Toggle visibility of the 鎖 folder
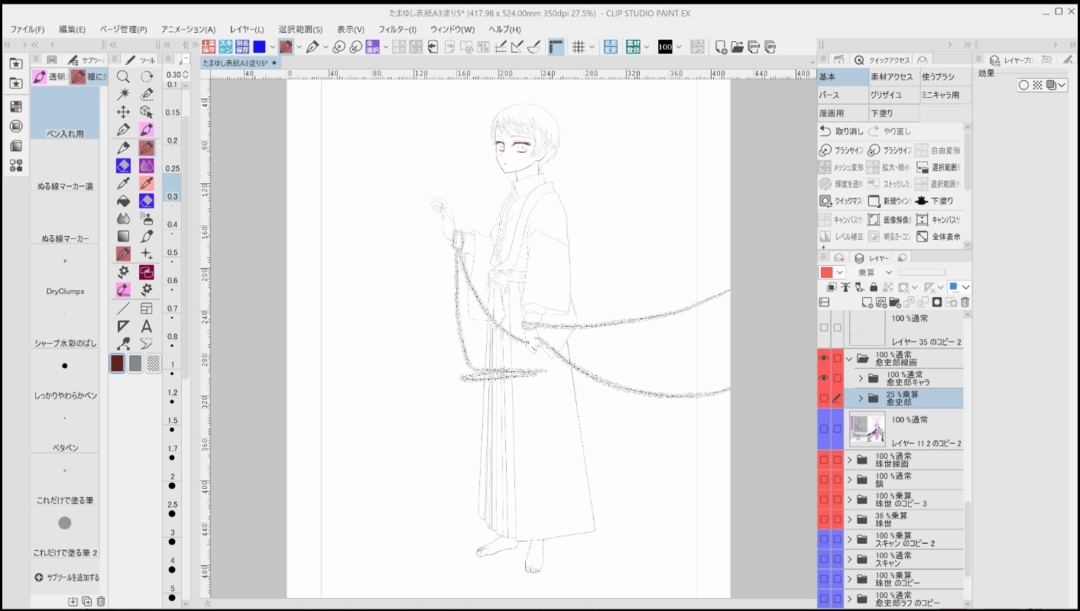 [x=824, y=479]
